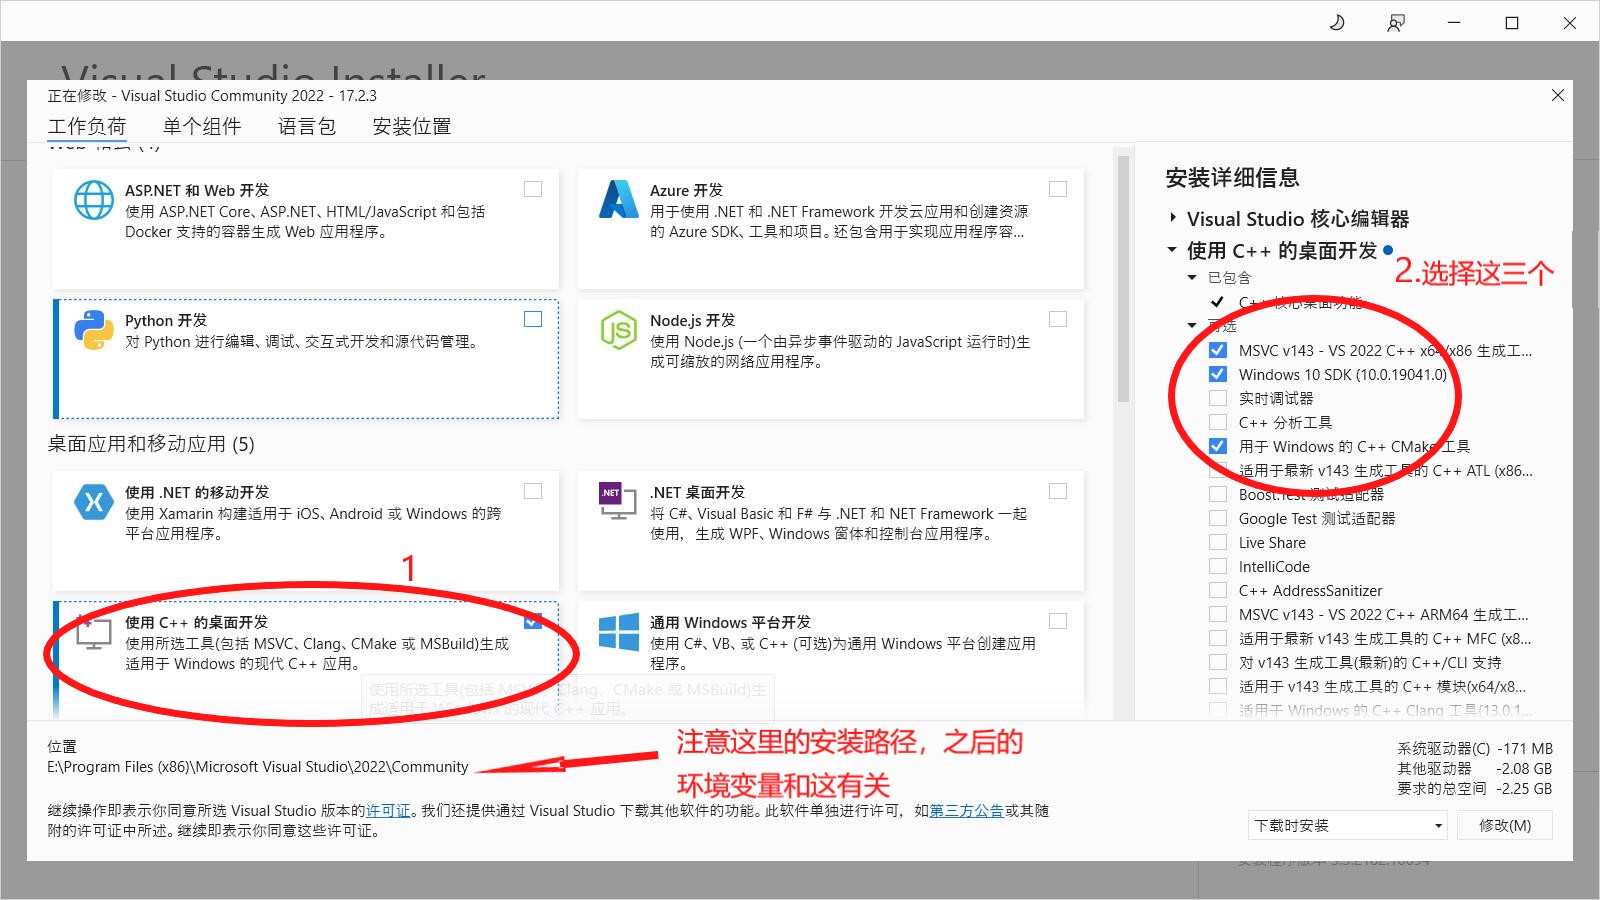Image resolution: width=1600 pixels, height=900 pixels.
Task: Uncheck MSVC v143 x64/x86 build tools
Action: click(1218, 350)
